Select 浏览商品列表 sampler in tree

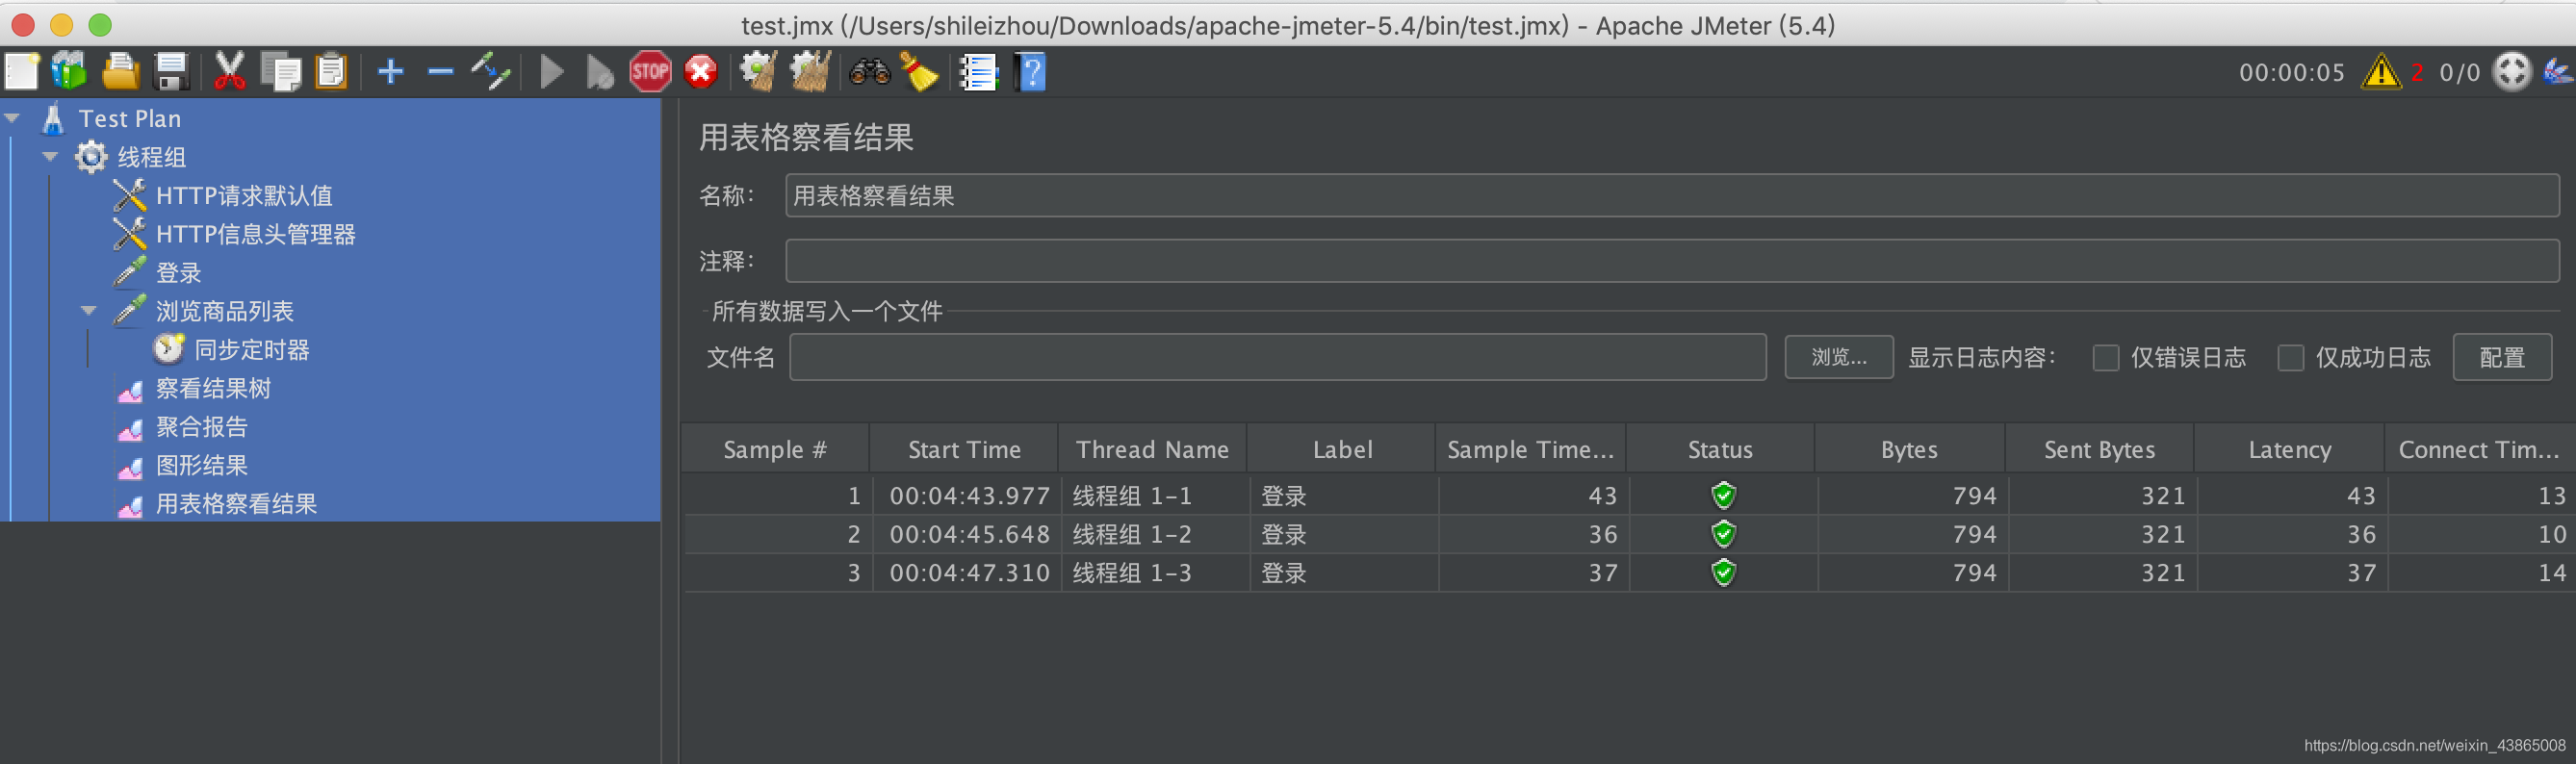pyautogui.click(x=225, y=311)
